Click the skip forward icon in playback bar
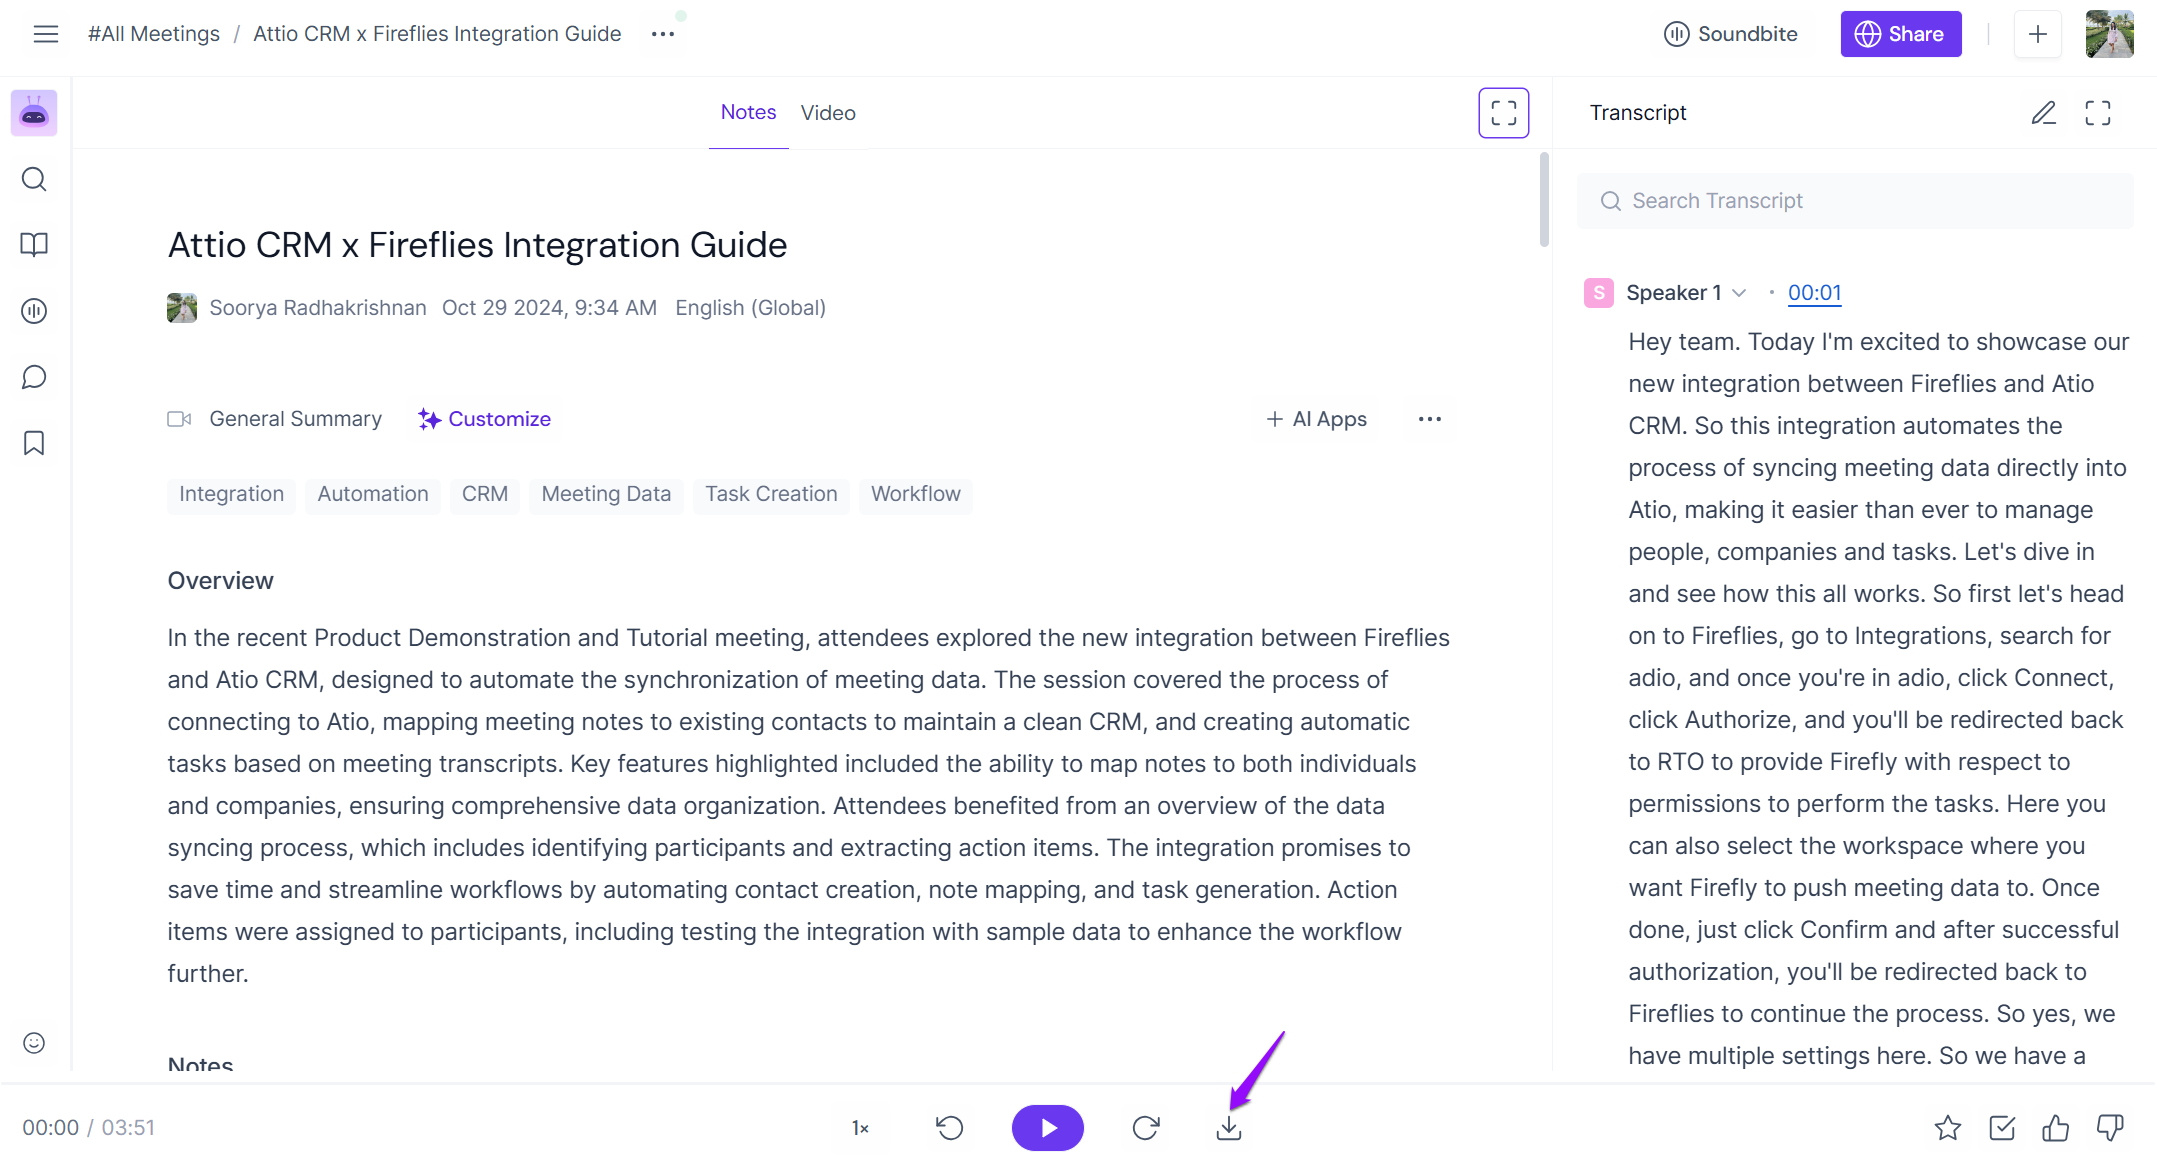 click(x=1145, y=1127)
